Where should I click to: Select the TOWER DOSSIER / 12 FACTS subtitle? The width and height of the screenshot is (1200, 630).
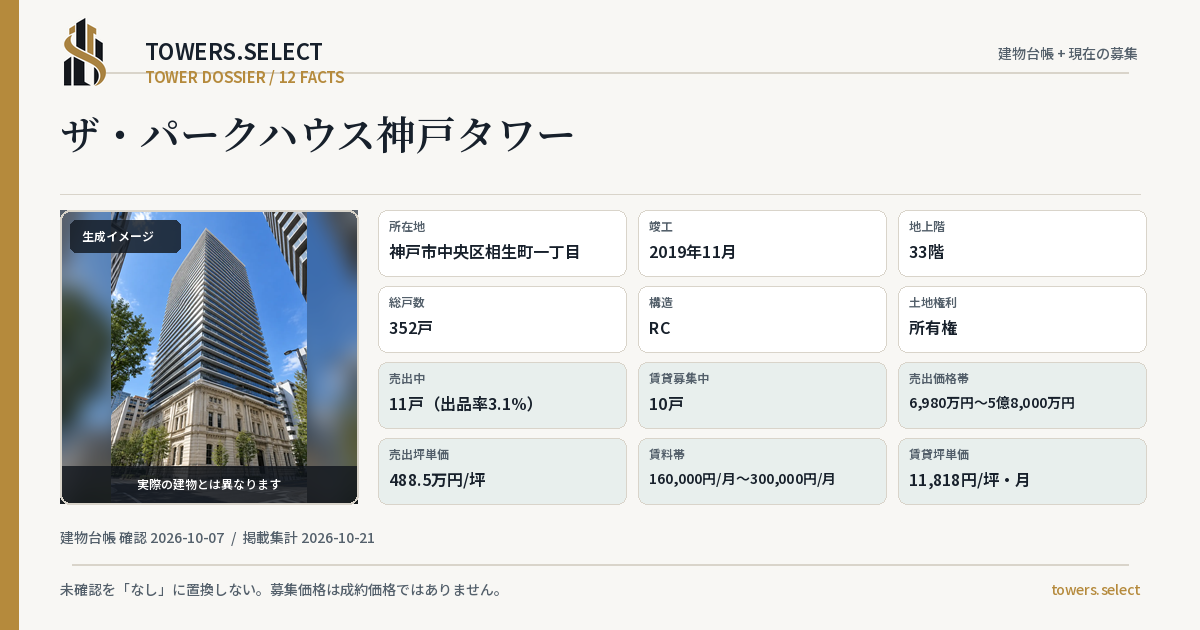point(245,77)
